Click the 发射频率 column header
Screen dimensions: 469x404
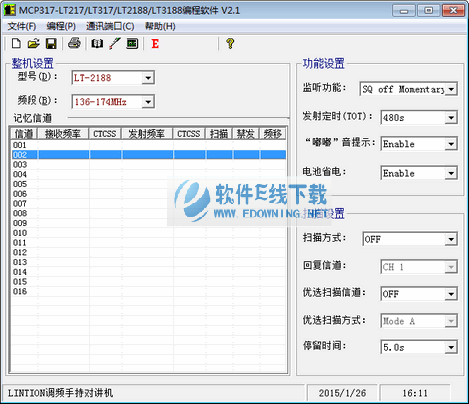(147, 134)
